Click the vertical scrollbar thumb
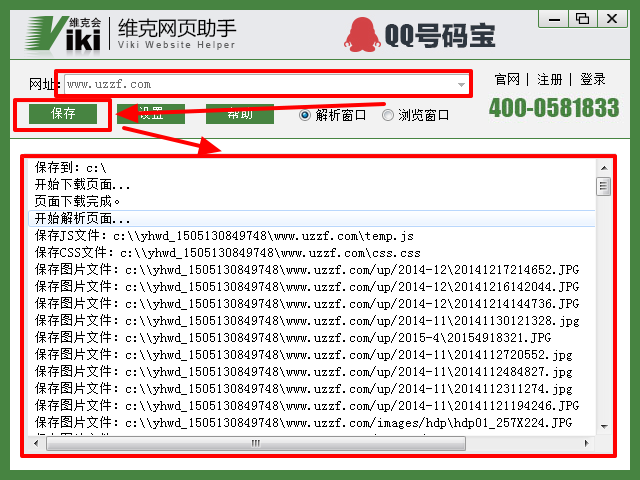The width and height of the screenshot is (640, 480). [x=603, y=187]
